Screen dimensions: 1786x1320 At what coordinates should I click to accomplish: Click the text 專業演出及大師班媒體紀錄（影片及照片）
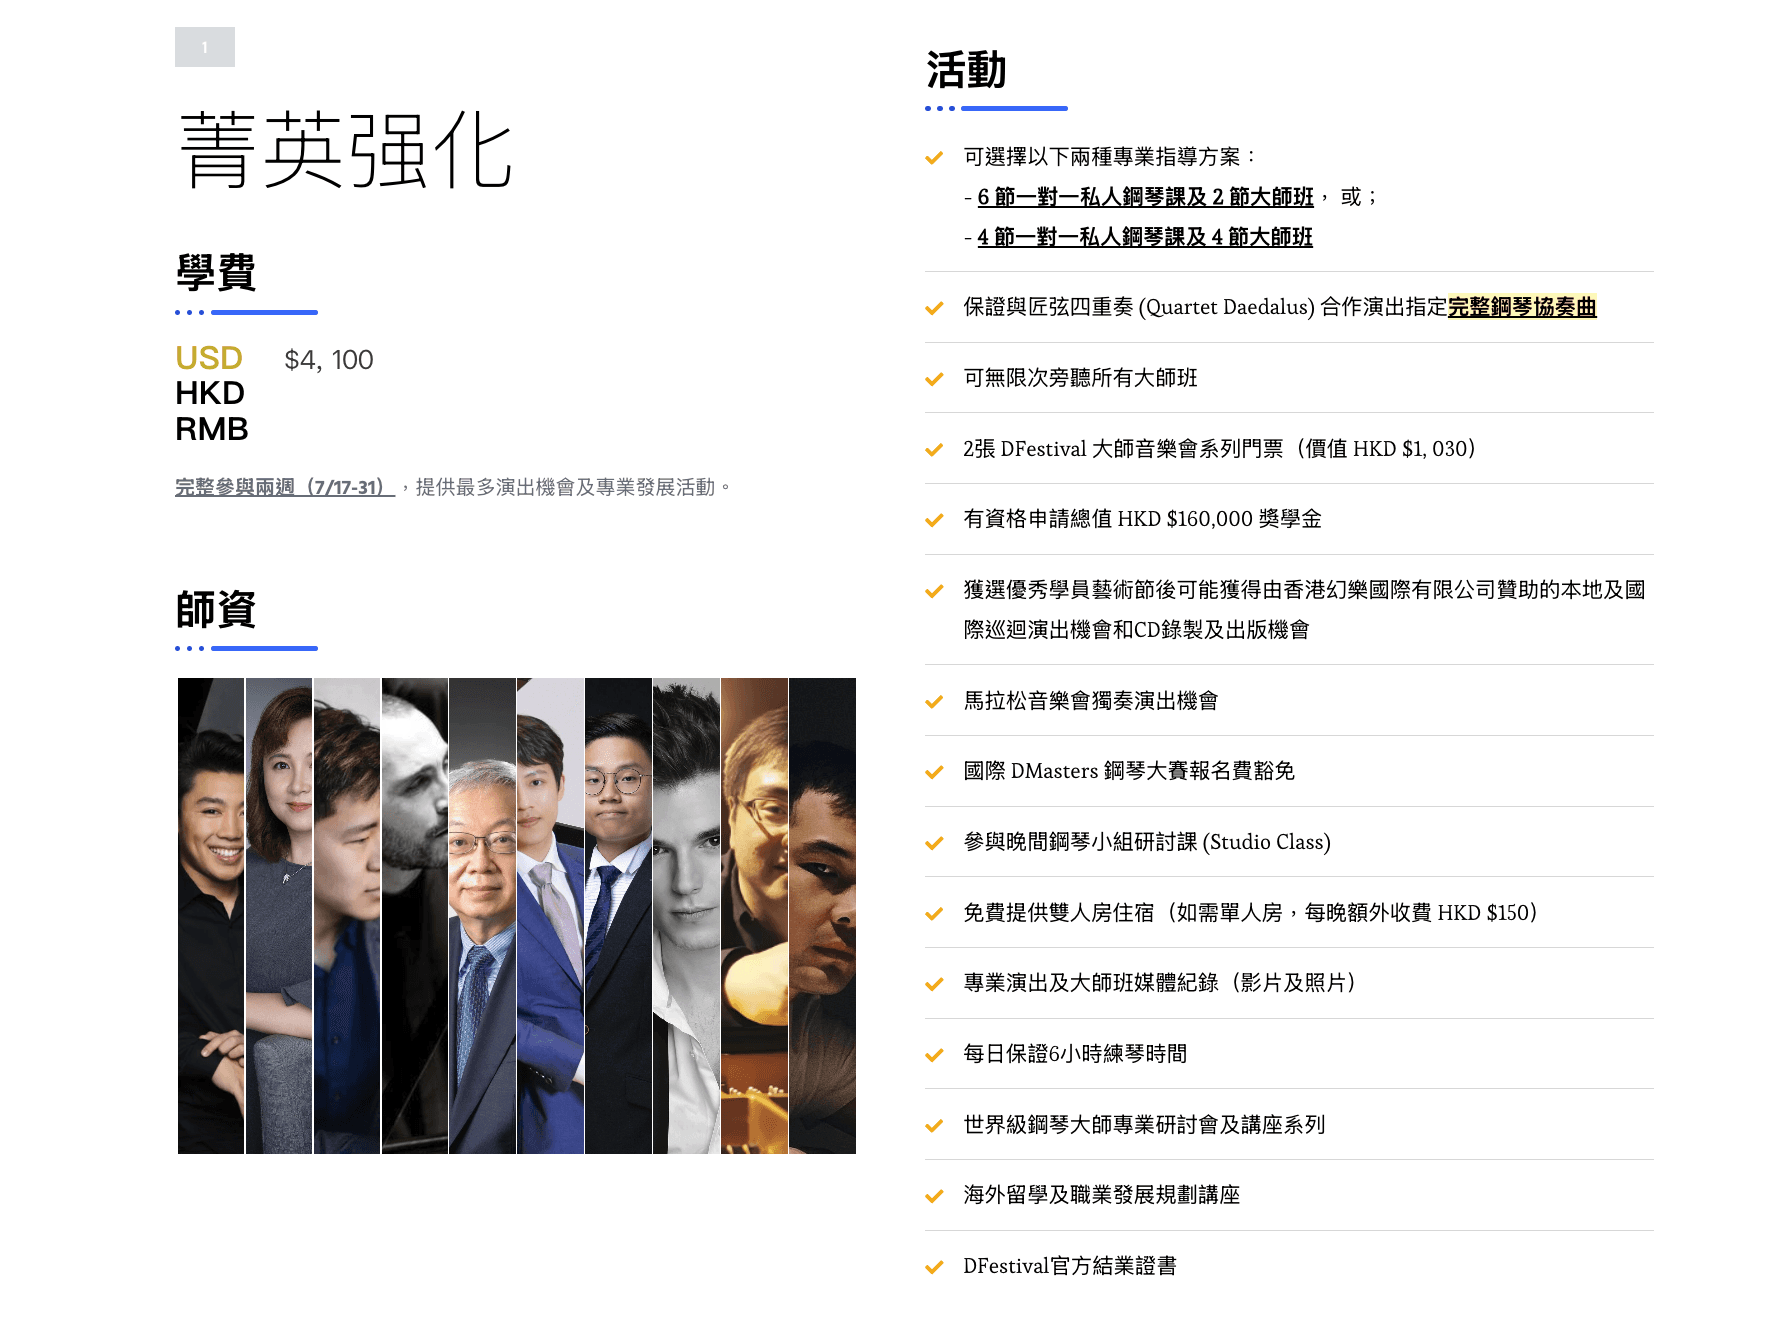tap(1160, 983)
